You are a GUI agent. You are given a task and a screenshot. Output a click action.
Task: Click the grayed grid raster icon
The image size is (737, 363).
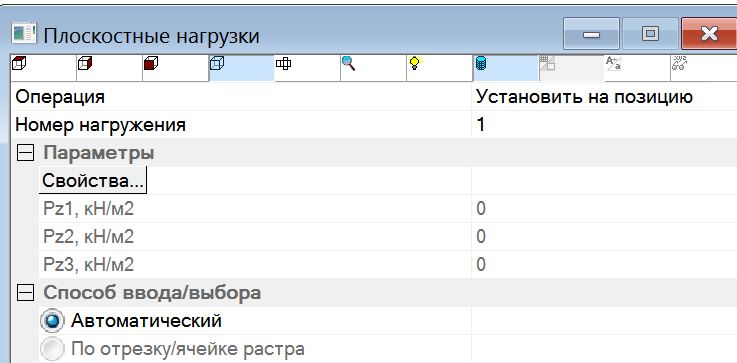(x=547, y=63)
